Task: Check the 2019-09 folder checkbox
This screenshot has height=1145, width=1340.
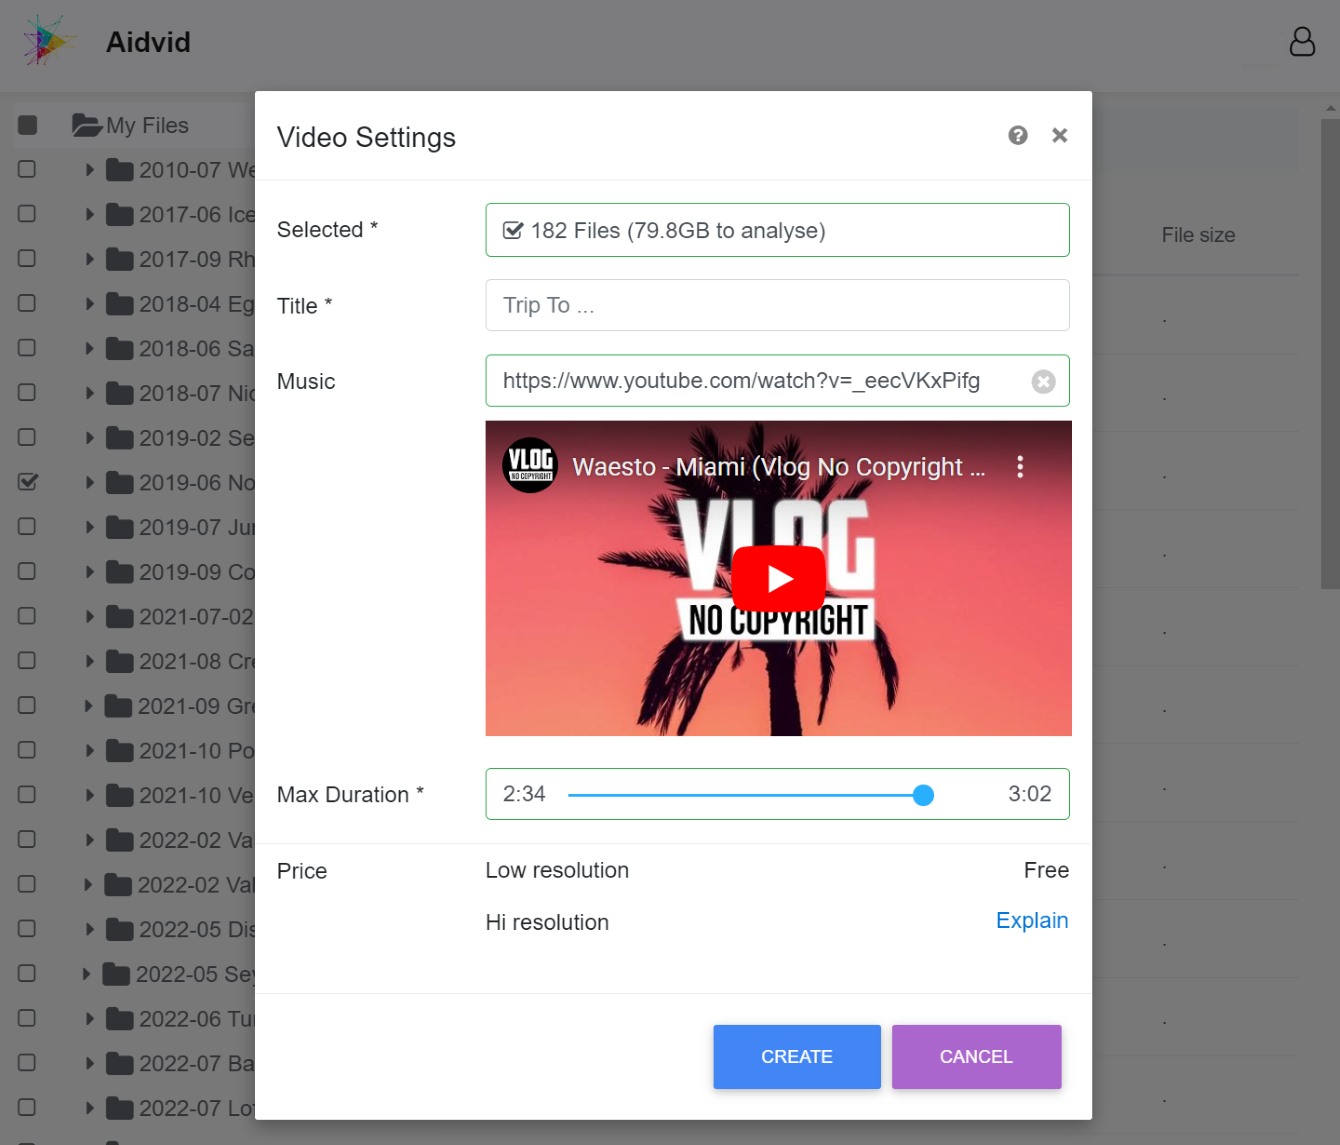Action: coord(27,571)
